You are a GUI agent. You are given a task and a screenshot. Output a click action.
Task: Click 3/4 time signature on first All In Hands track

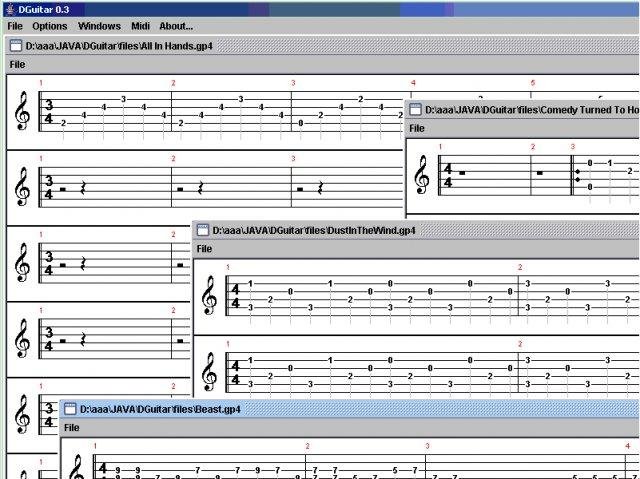pyautogui.click(x=49, y=112)
